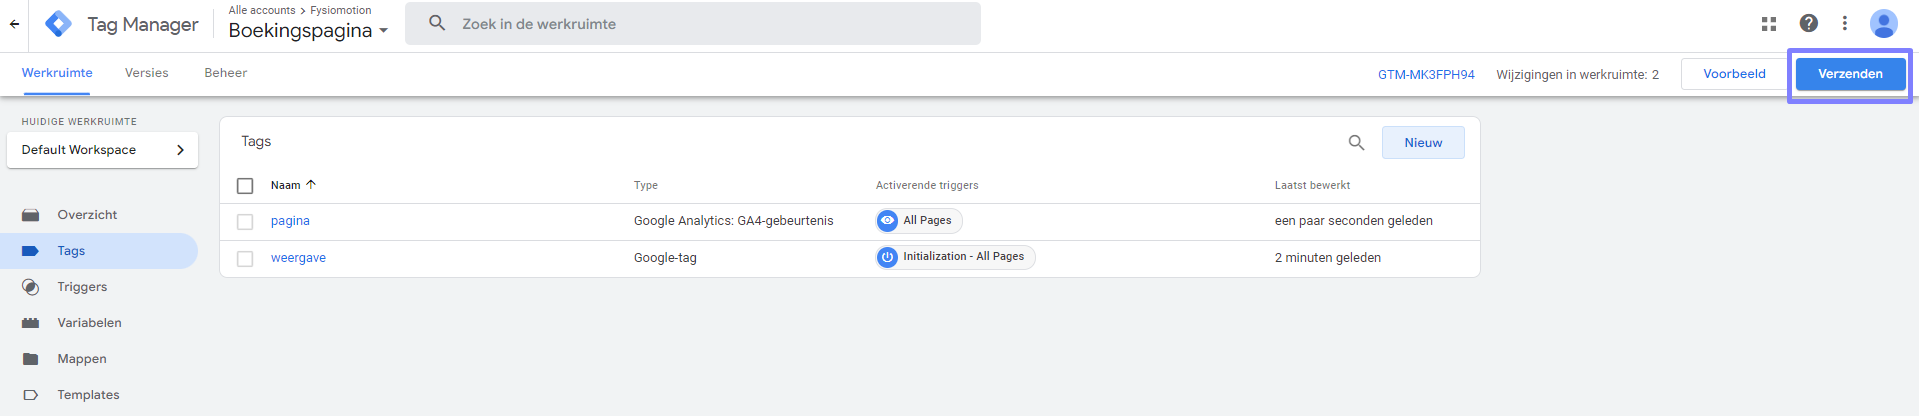The width and height of the screenshot is (1919, 416).
Task: Expand the Default Workspace selector
Action: click(102, 150)
